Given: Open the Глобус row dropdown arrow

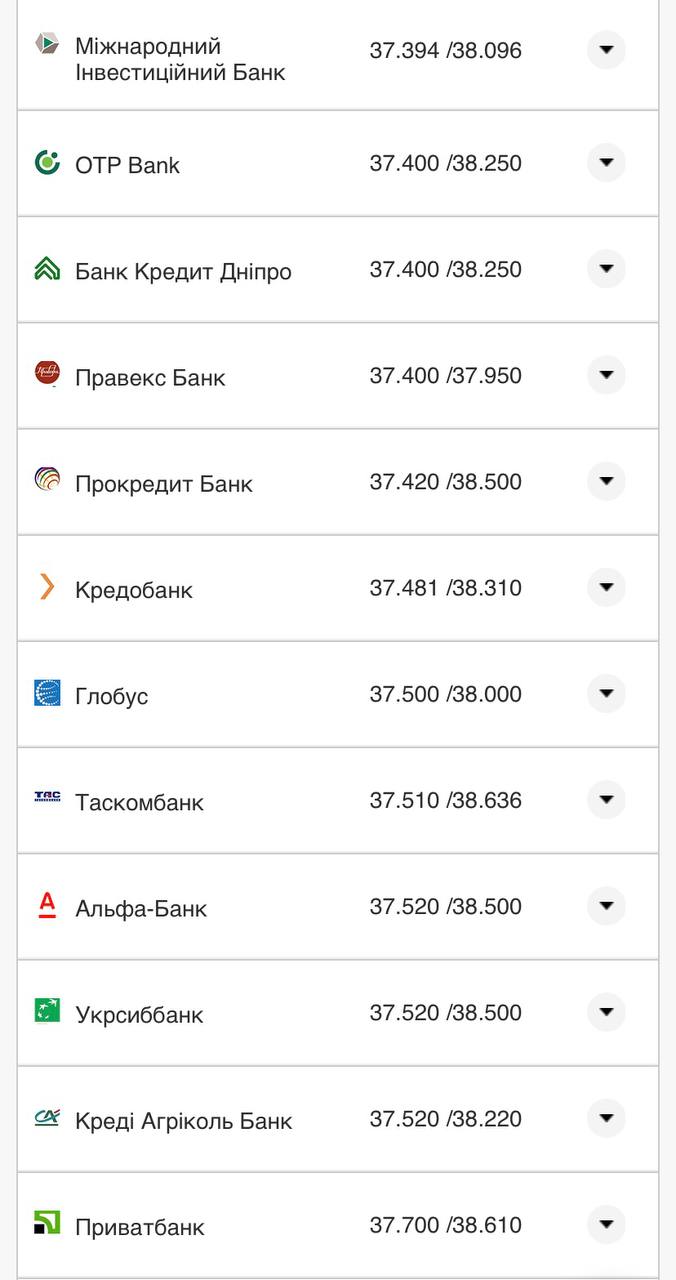Looking at the screenshot, I should [606, 694].
